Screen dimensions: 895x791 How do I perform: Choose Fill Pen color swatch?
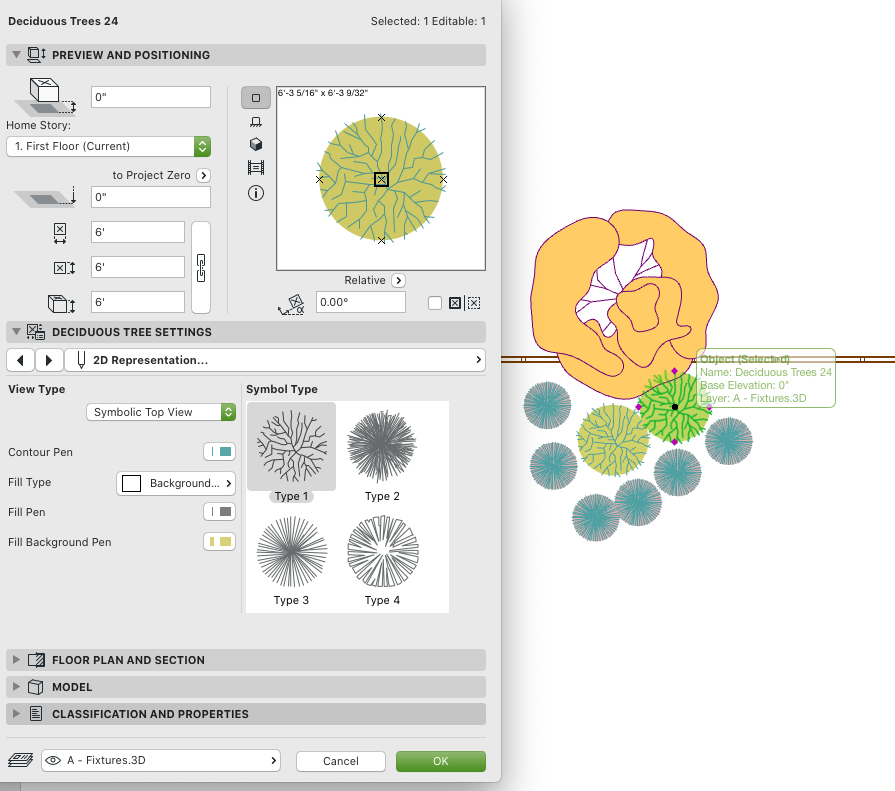point(220,512)
